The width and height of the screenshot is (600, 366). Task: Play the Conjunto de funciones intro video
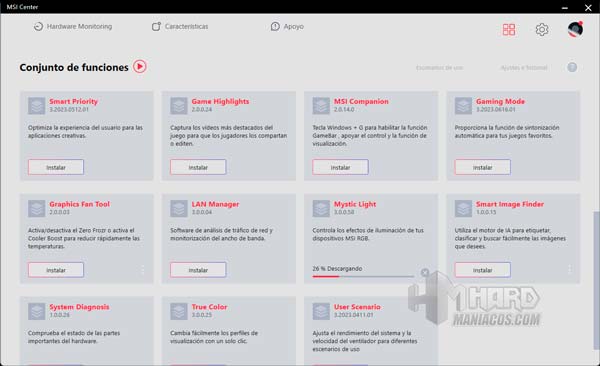point(140,67)
